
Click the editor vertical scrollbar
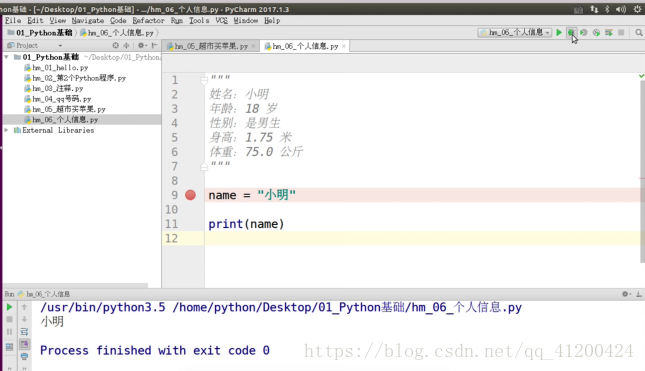point(642,171)
